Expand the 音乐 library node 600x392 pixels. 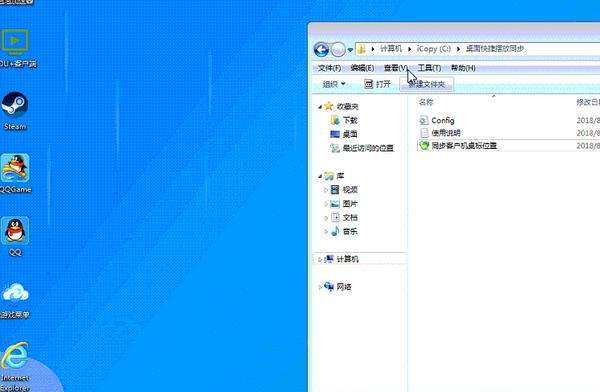(x=326, y=232)
